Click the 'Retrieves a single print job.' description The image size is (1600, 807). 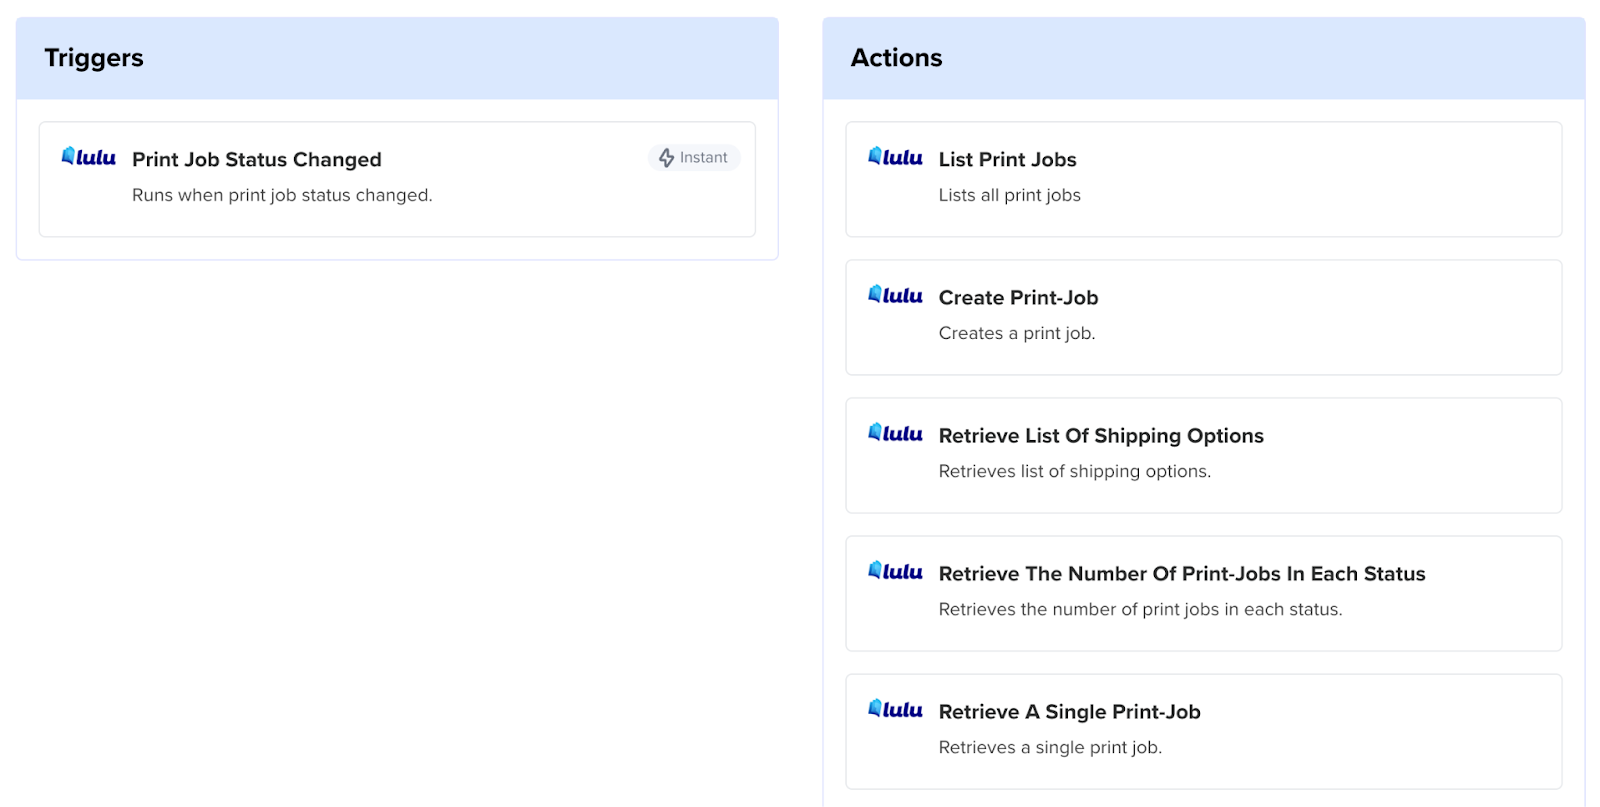tap(1050, 748)
